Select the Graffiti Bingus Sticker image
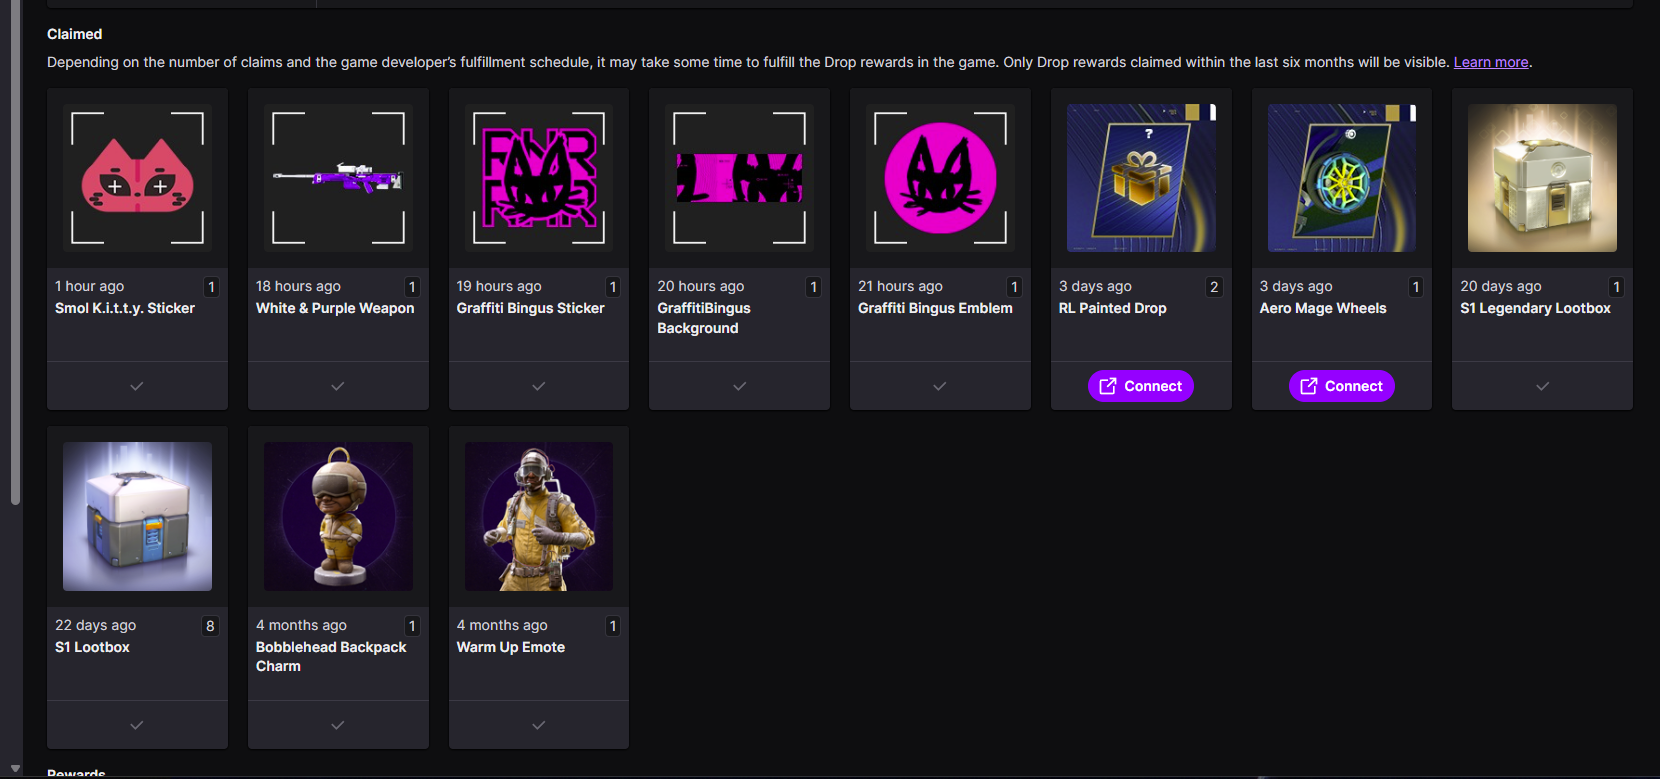 coord(539,178)
